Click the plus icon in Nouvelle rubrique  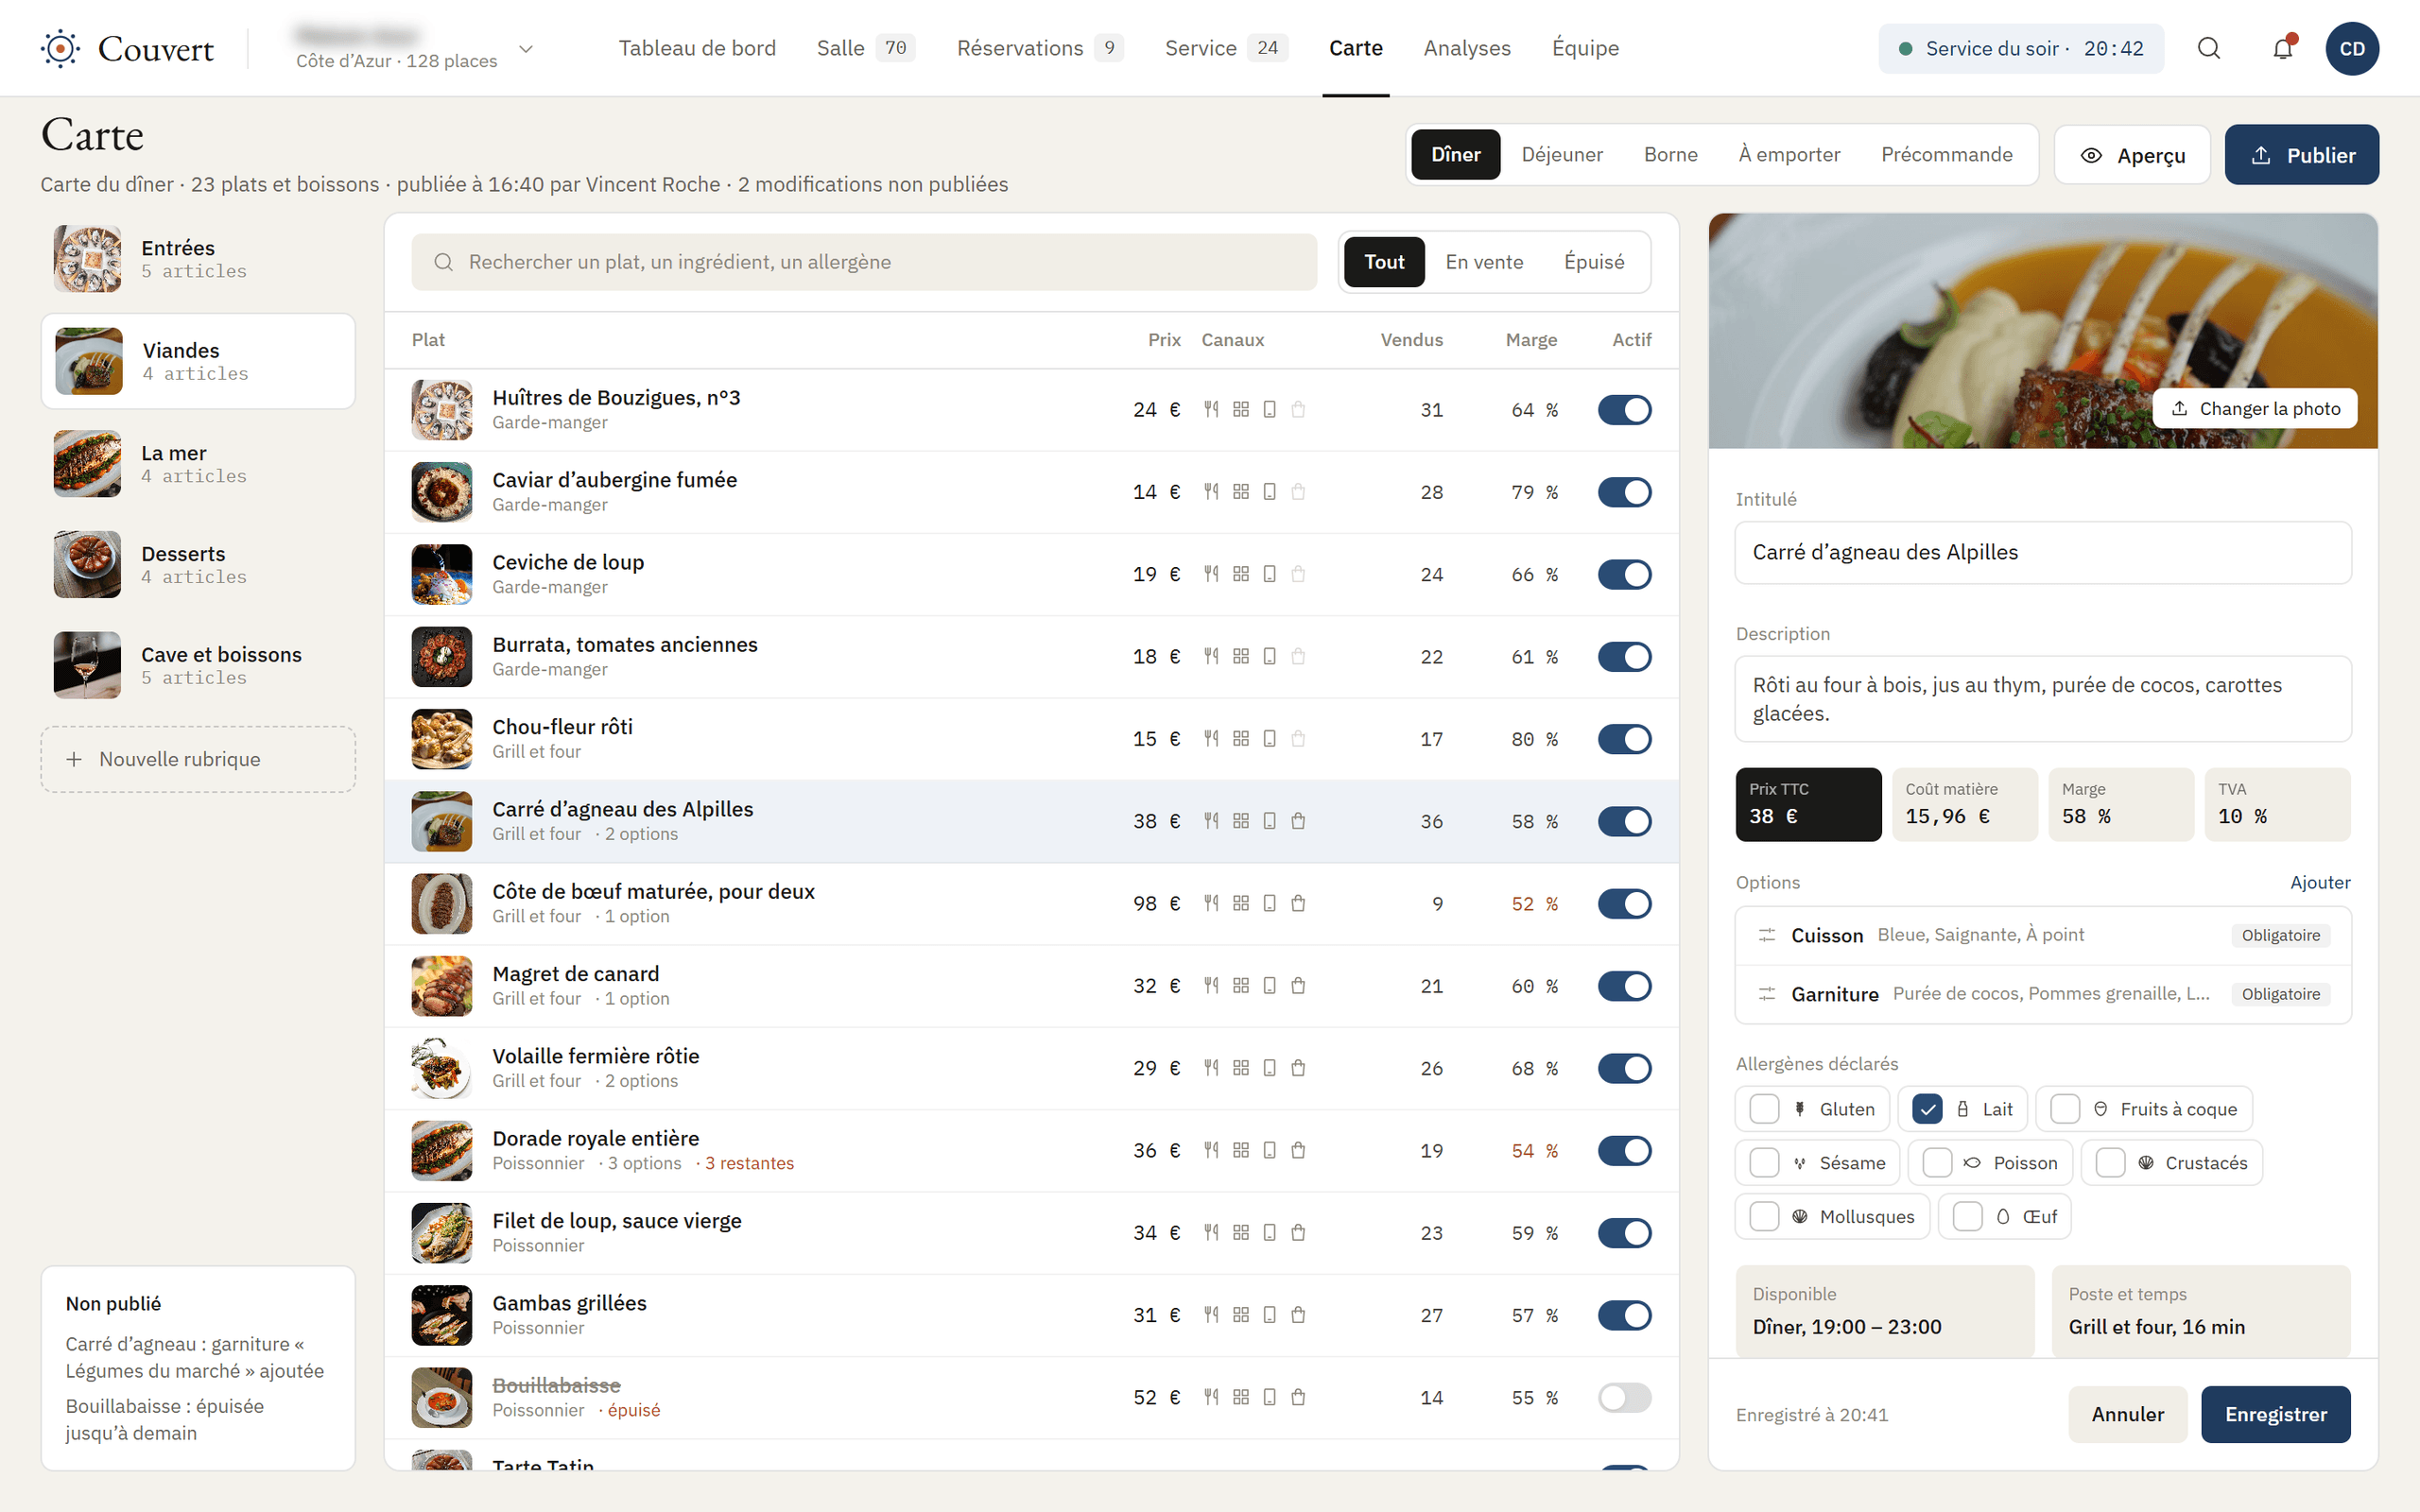[74, 759]
